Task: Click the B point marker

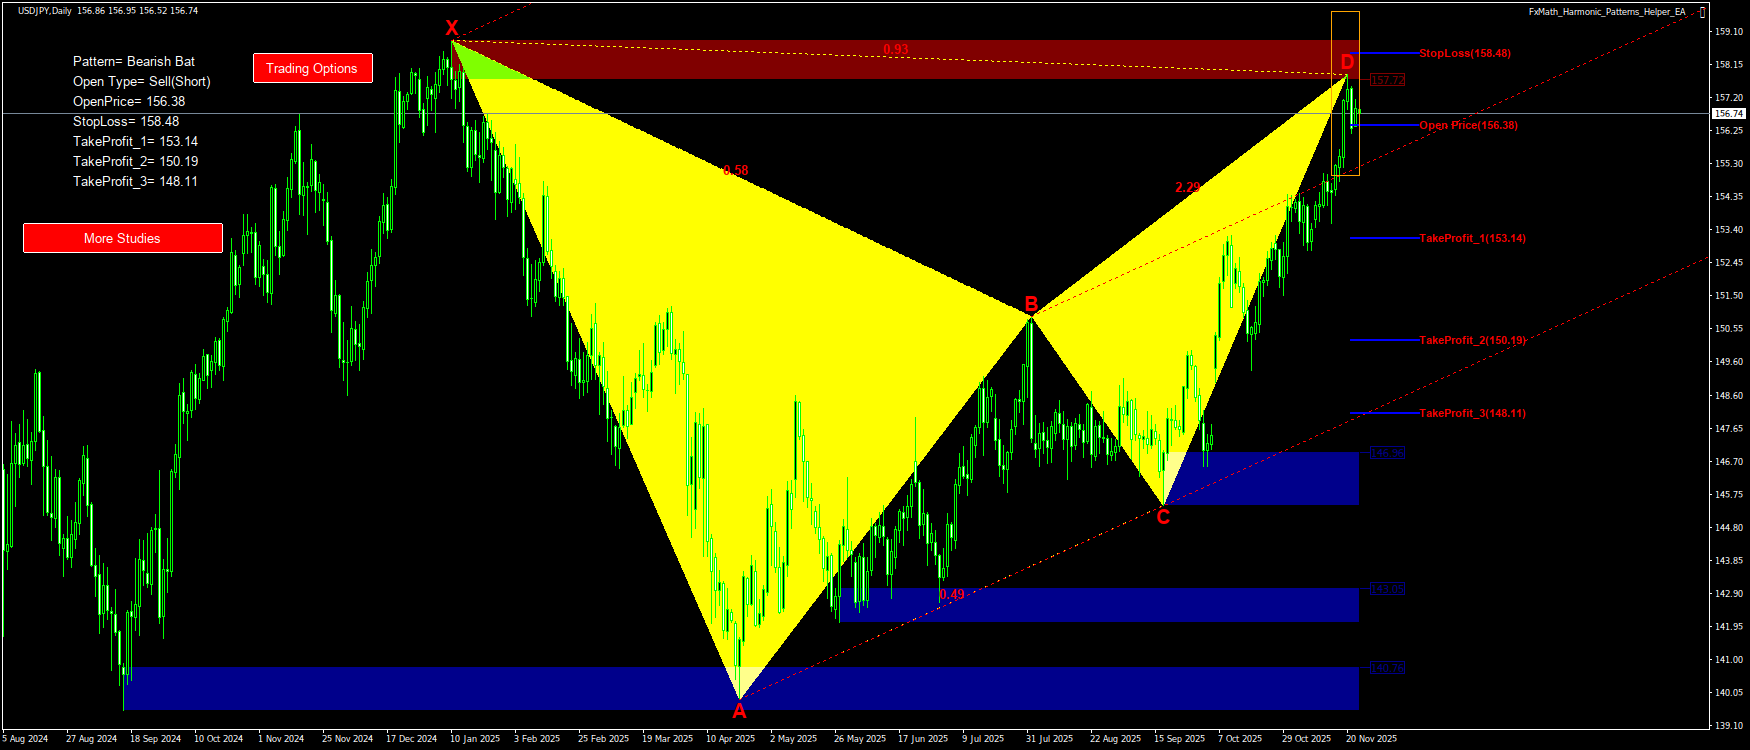Action: tap(1031, 304)
